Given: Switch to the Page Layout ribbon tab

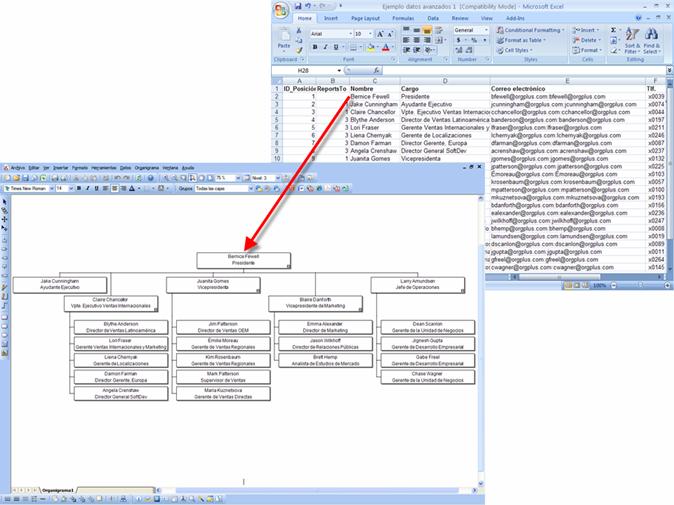Looking at the screenshot, I should pos(365,18).
